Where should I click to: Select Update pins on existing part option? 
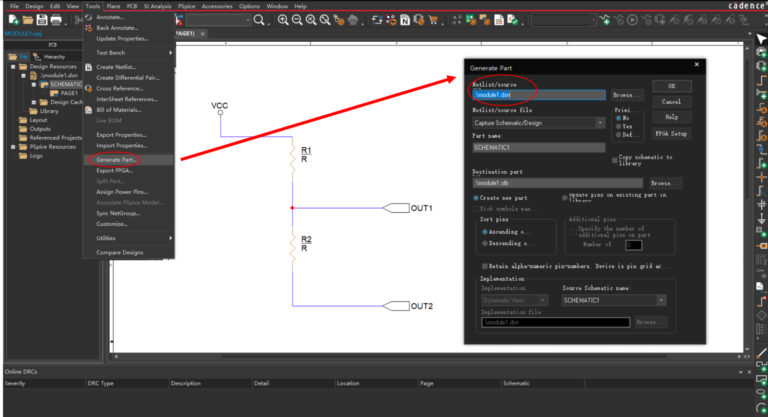point(564,197)
